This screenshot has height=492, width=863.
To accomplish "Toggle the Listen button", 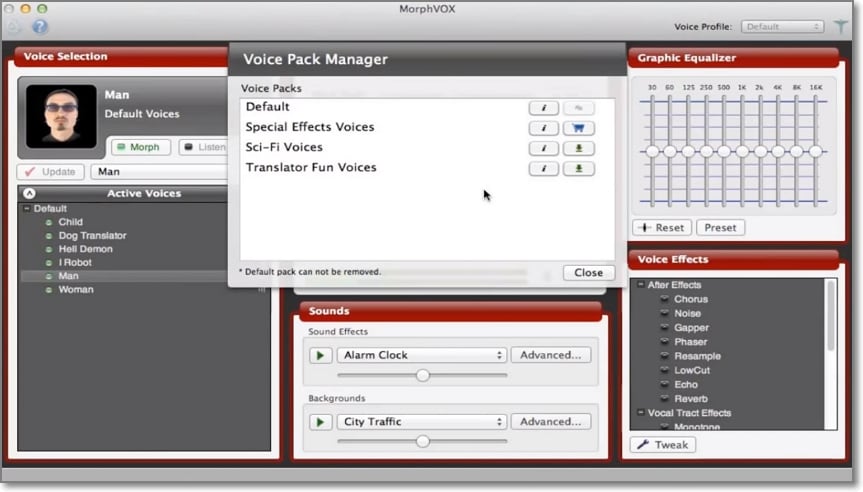I will 204,147.
